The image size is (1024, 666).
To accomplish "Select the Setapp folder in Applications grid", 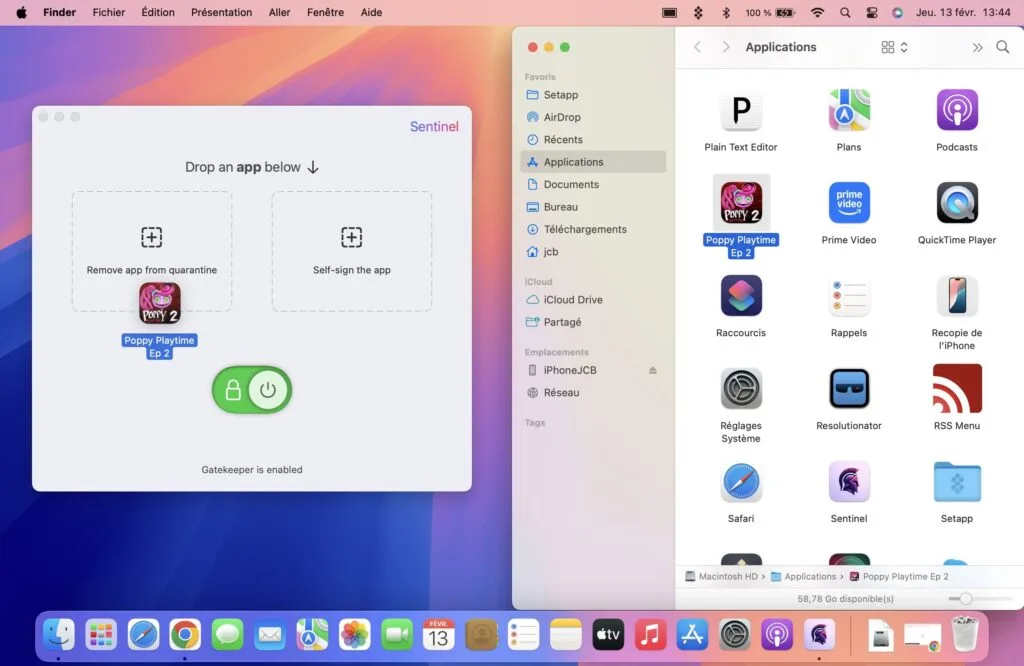I will [957, 482].
